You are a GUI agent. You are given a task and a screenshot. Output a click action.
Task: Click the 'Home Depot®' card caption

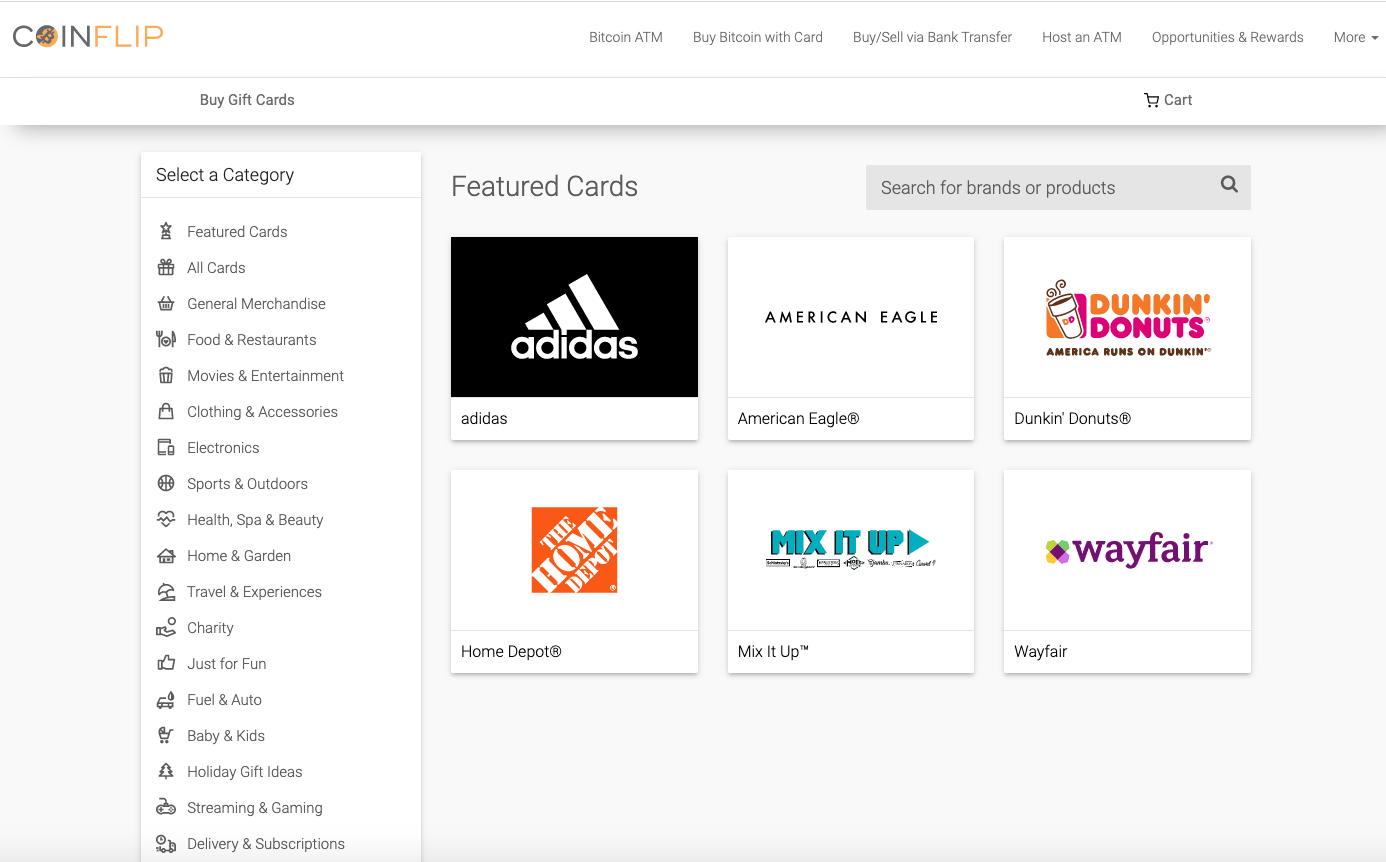511,651
